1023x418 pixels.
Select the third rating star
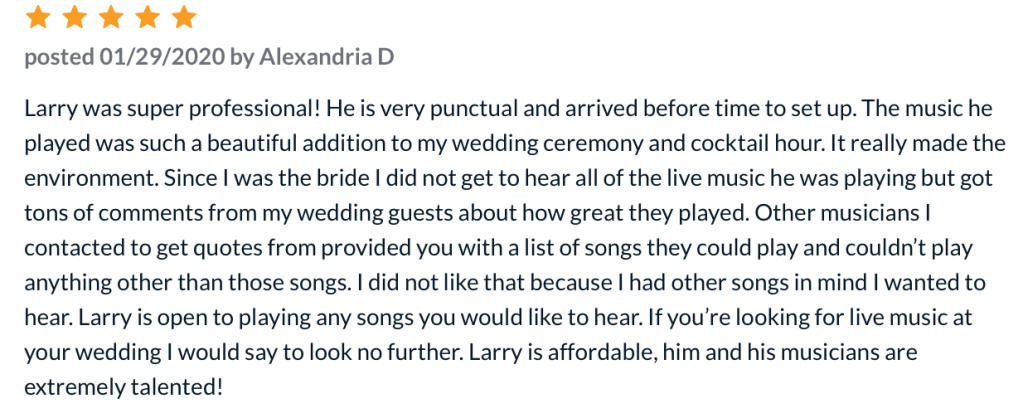pyautogui.click(x=110, y=18)
